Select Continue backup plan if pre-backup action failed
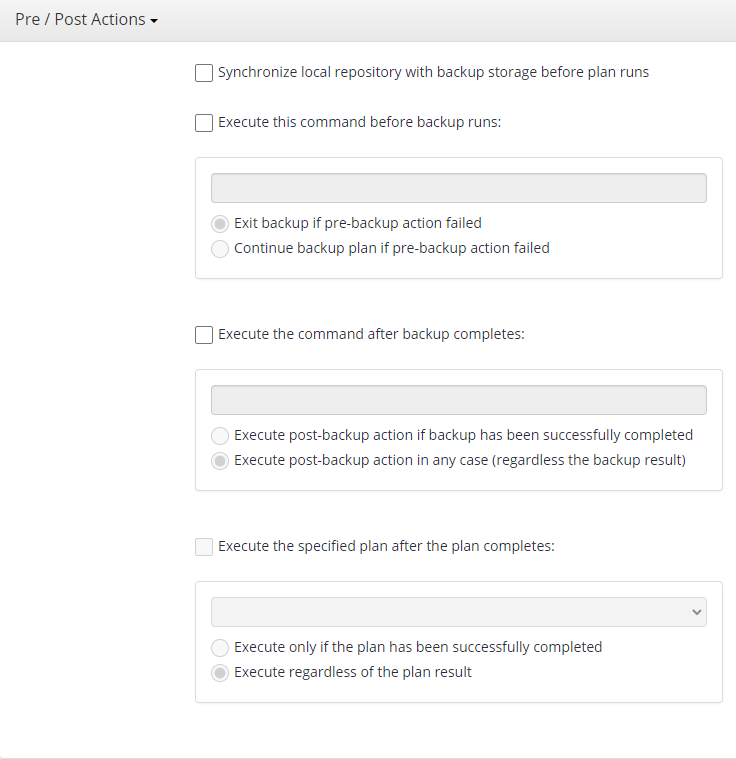736x759 pixels. click(x=220, y=249)
